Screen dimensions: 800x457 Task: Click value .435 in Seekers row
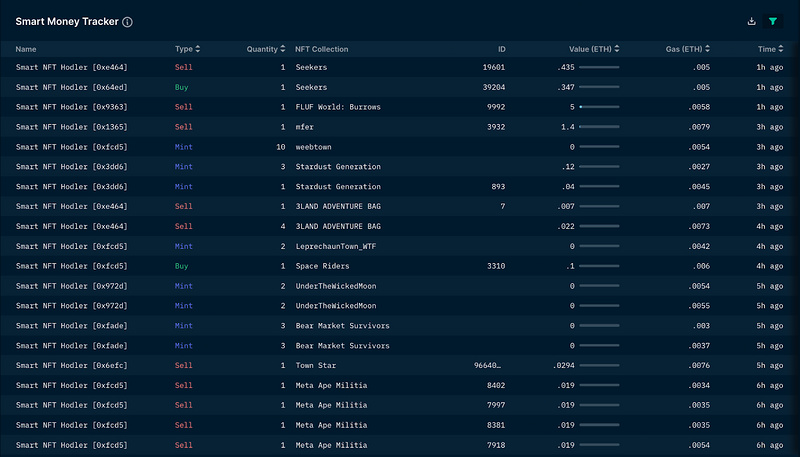(566, 67)
